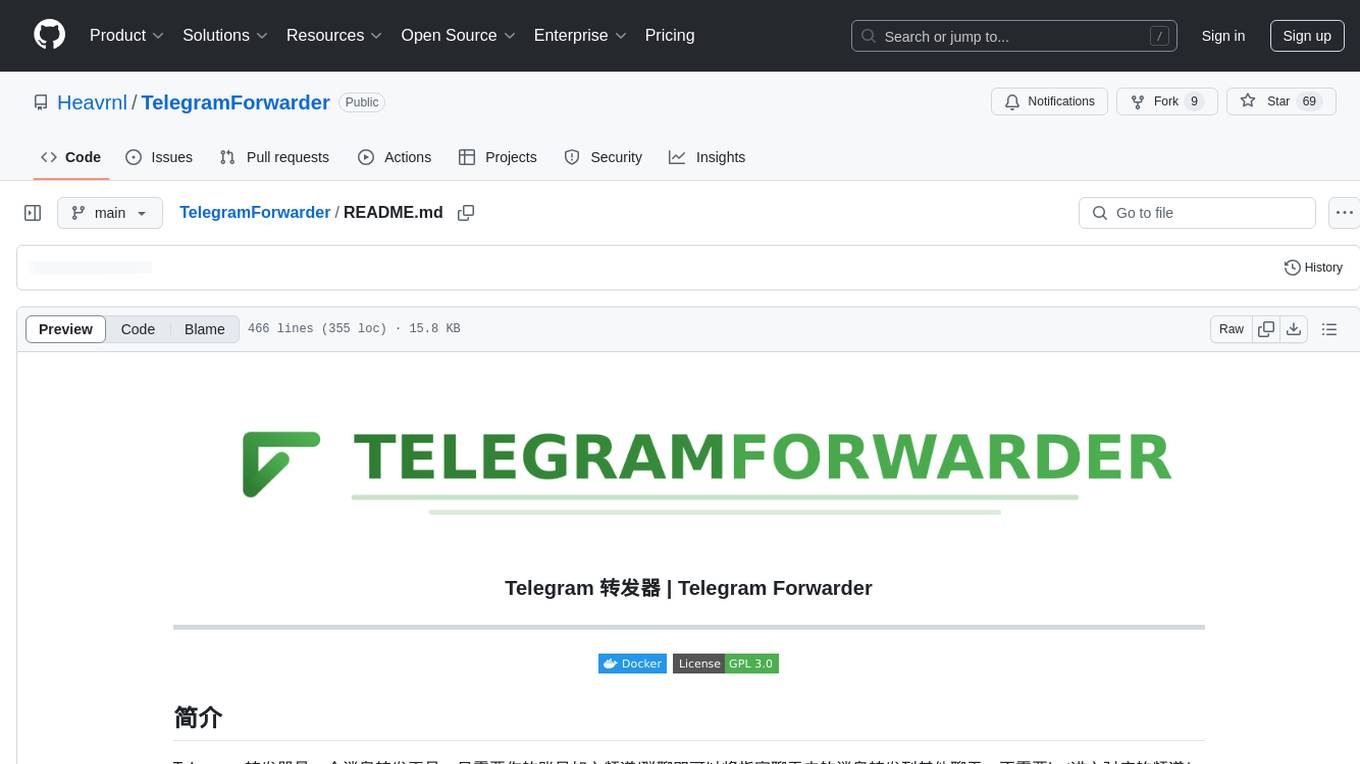Switch to the Code tab
This screenshot has height=764, width=1360.
point(70,157)
